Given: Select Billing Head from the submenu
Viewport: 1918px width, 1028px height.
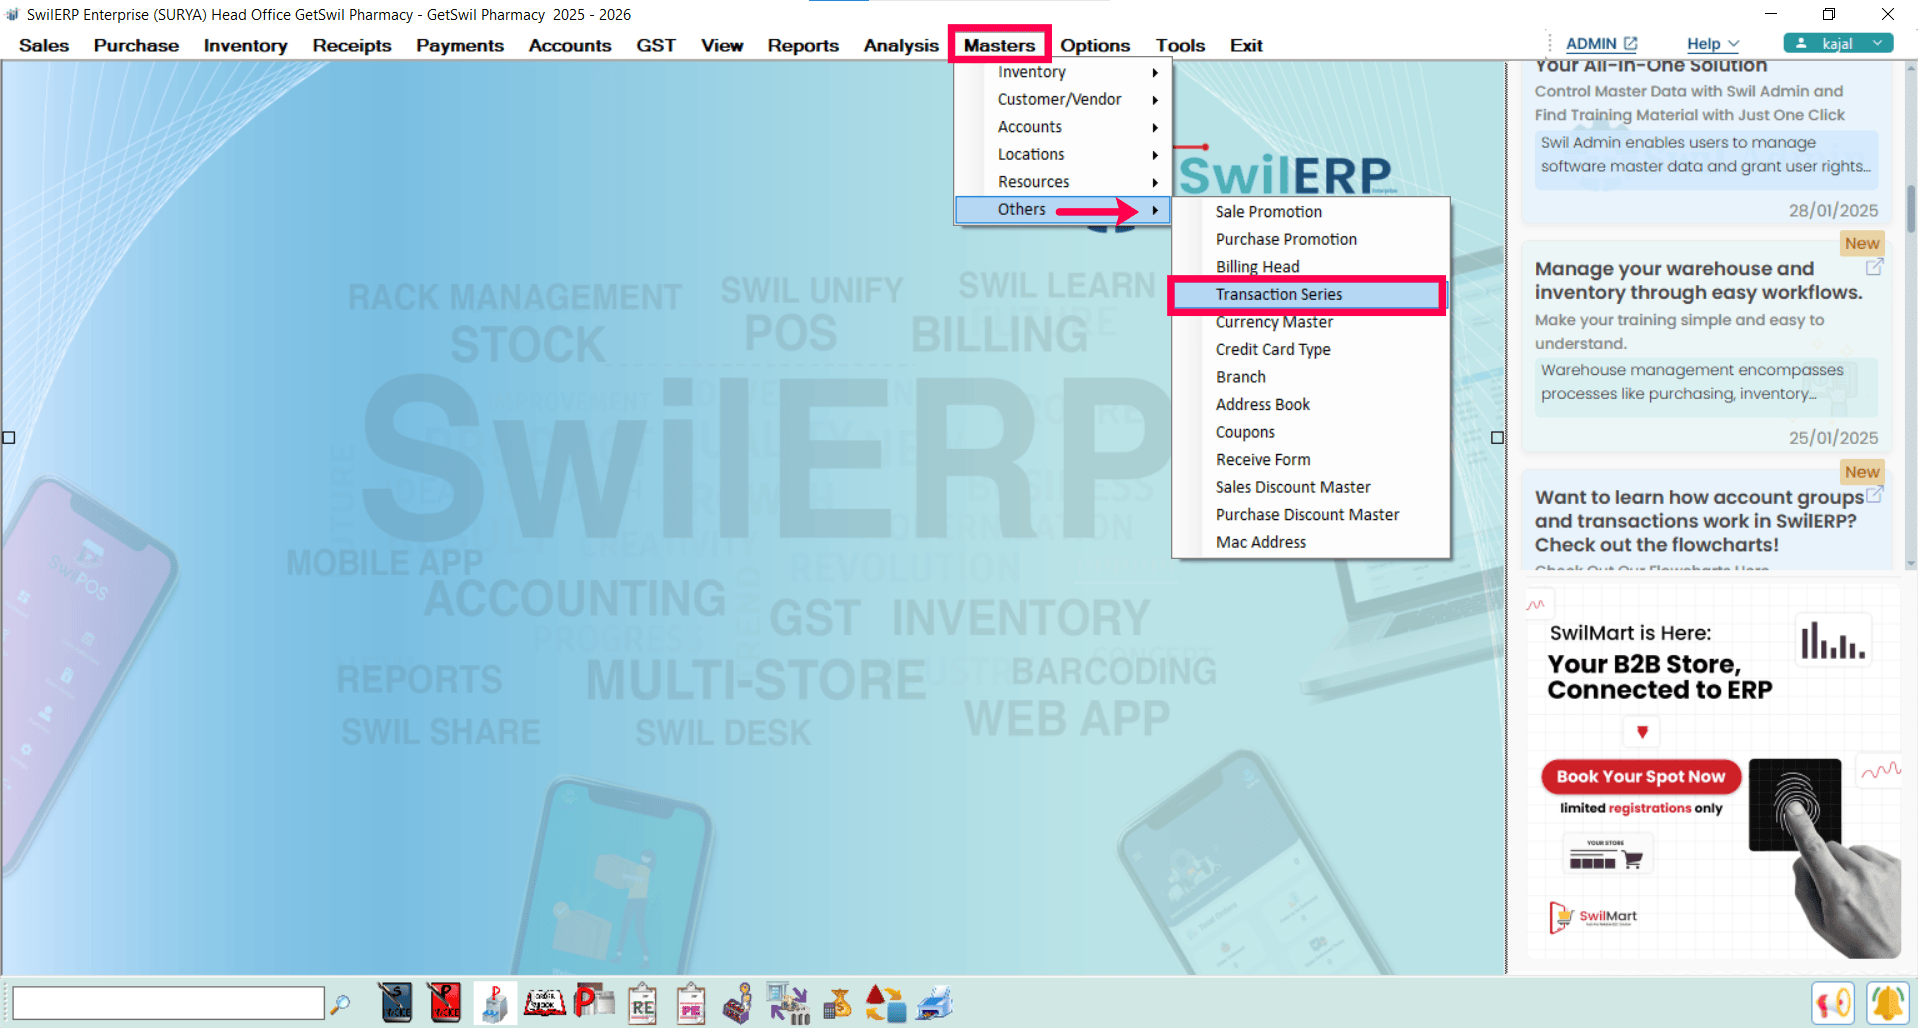Looking at the screenshot, I should click(x=1311, y=267).
